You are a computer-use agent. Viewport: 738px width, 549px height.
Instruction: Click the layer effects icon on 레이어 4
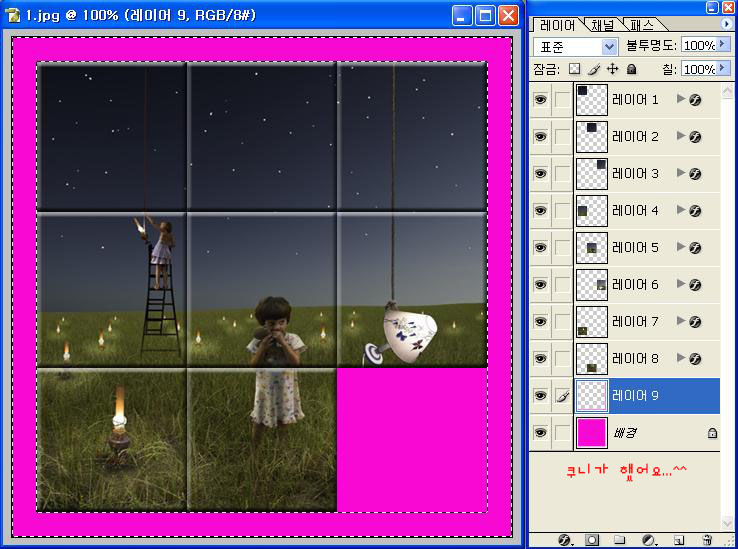click(695, 211)
